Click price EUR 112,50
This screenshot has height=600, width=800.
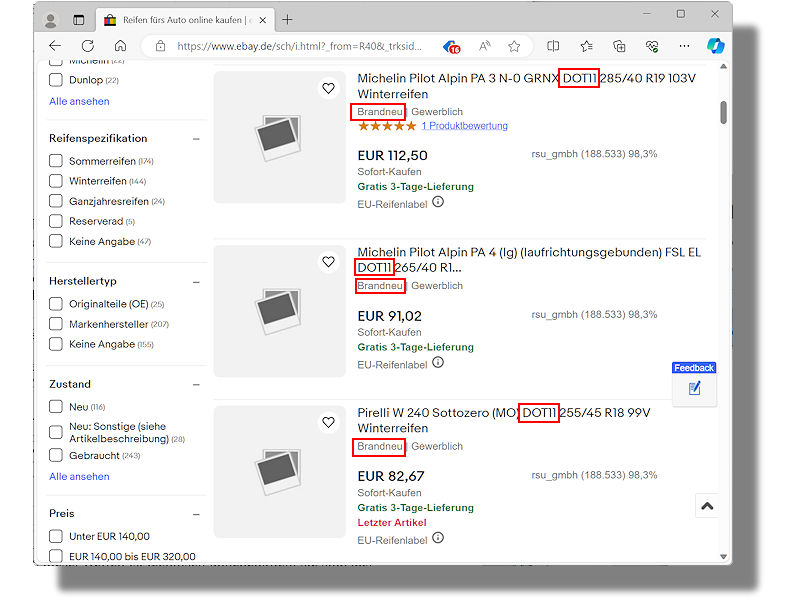[x=392, y=155]
